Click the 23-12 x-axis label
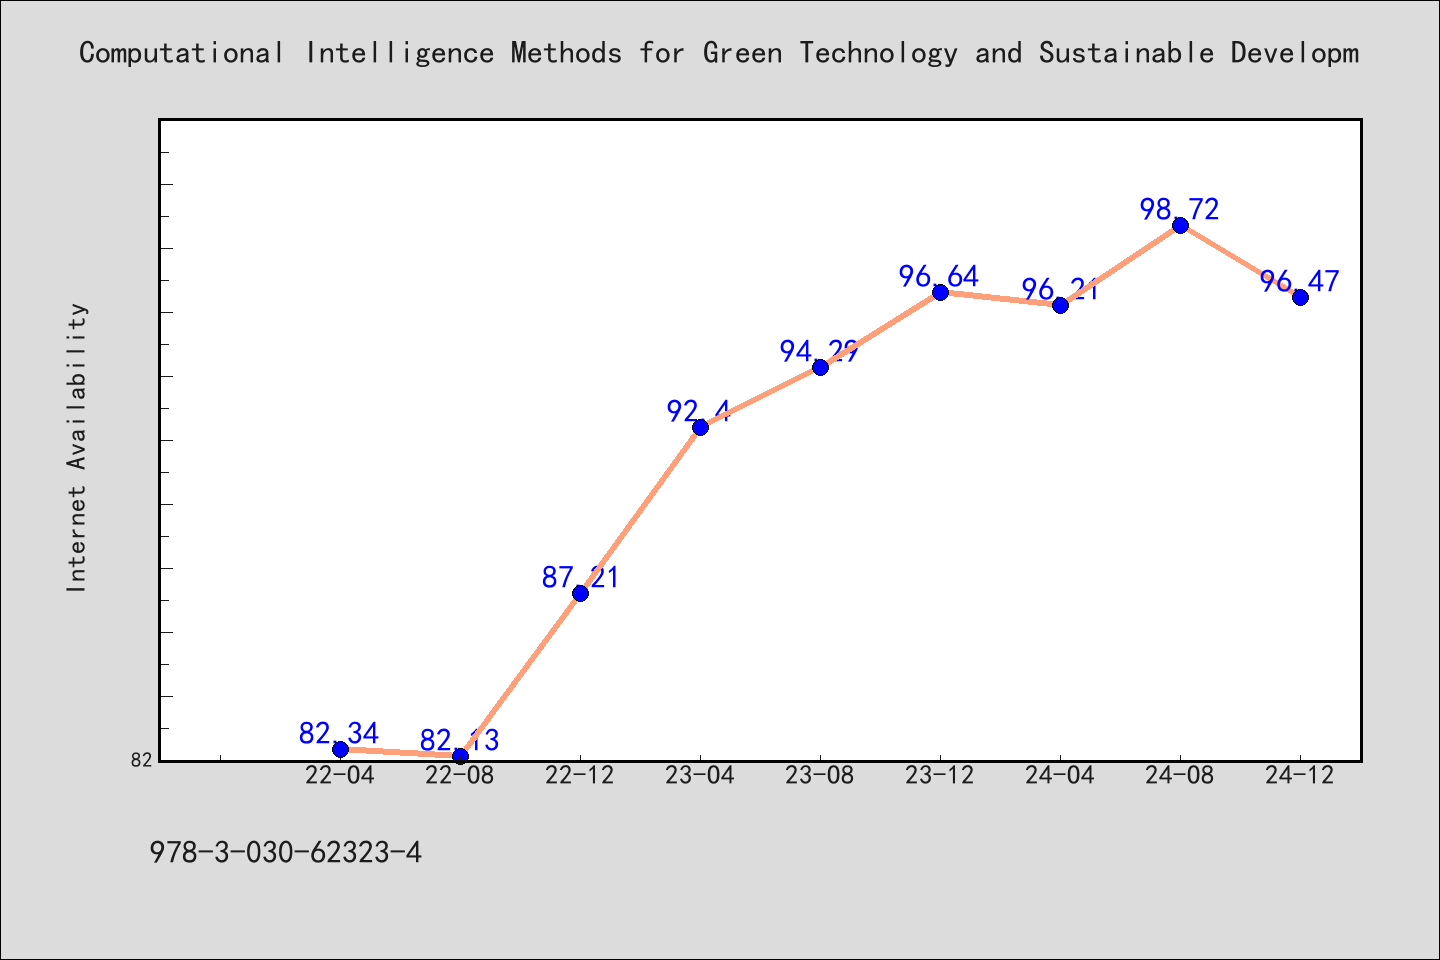 click(940, 775)
